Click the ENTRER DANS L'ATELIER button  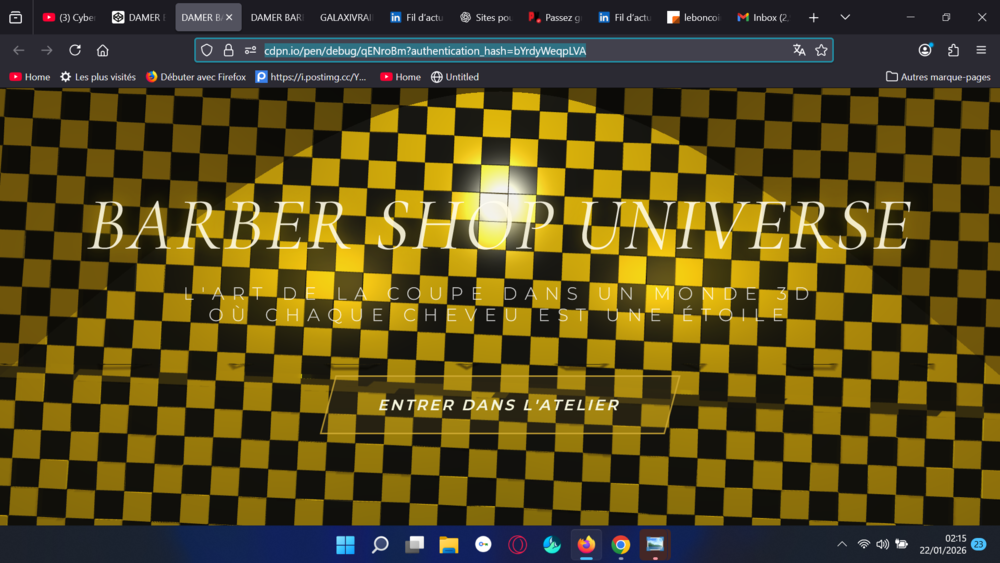click(499, 405)
